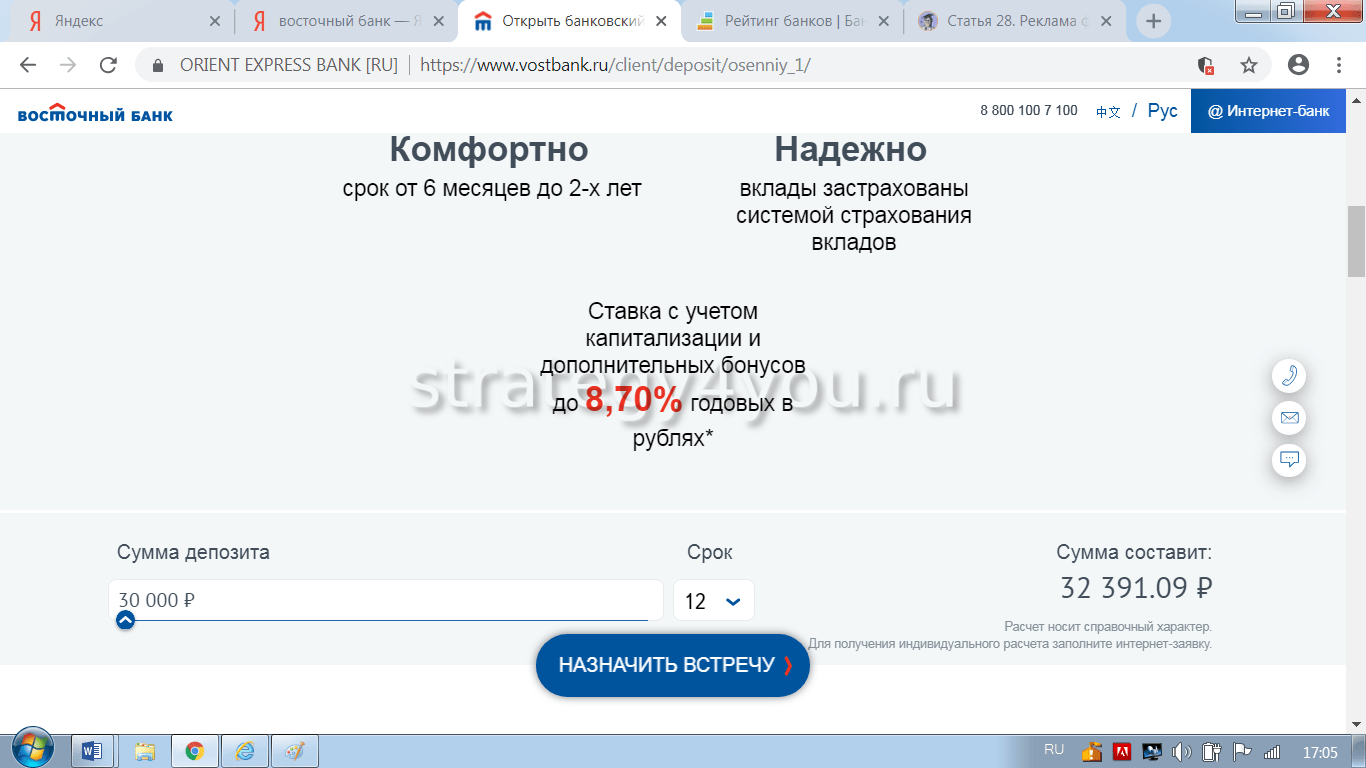Click the Vostochny Bank logo
Screen dimensions: 1366x768
coord(95,112)
